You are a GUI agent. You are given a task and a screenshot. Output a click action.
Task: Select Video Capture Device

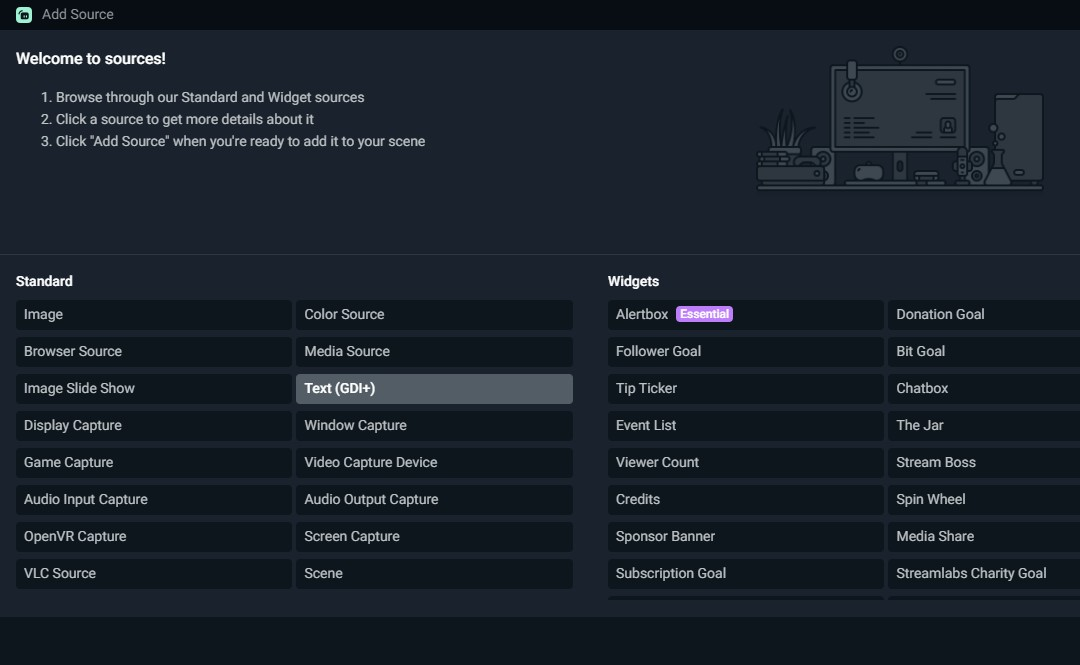click(433, 462)
